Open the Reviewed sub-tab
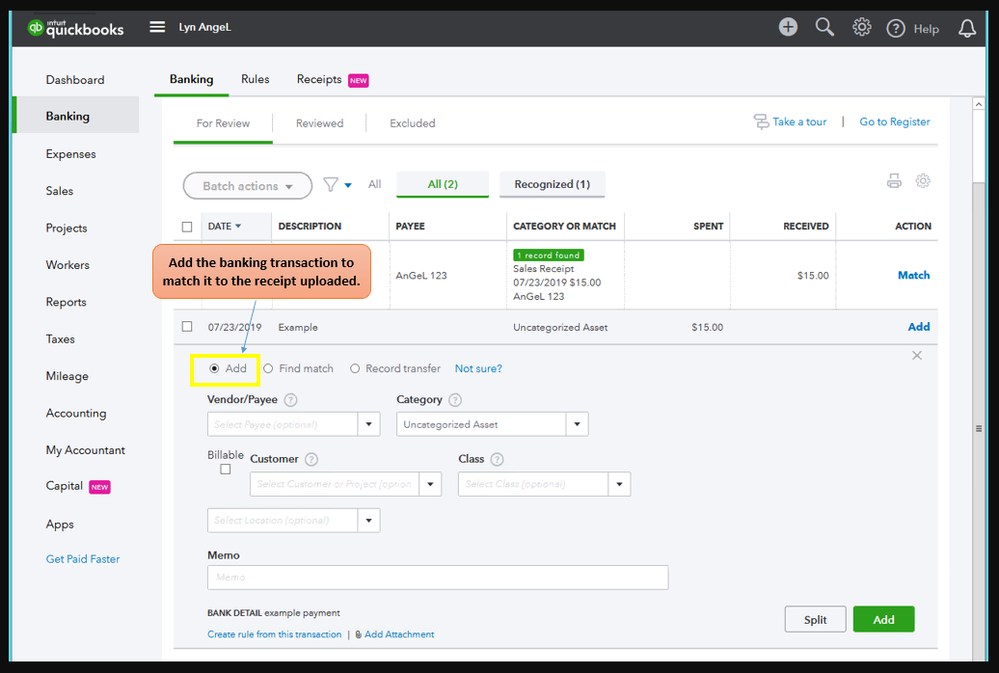 [x=319, y=123]
